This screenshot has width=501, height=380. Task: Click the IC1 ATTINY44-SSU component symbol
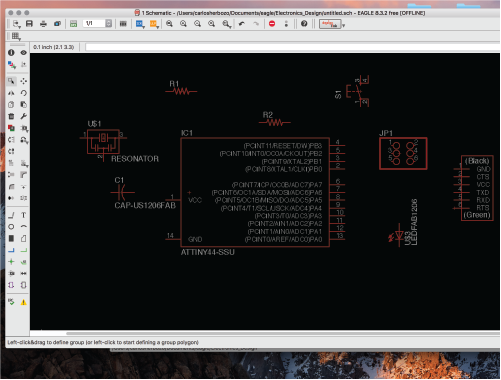(255, 192)
